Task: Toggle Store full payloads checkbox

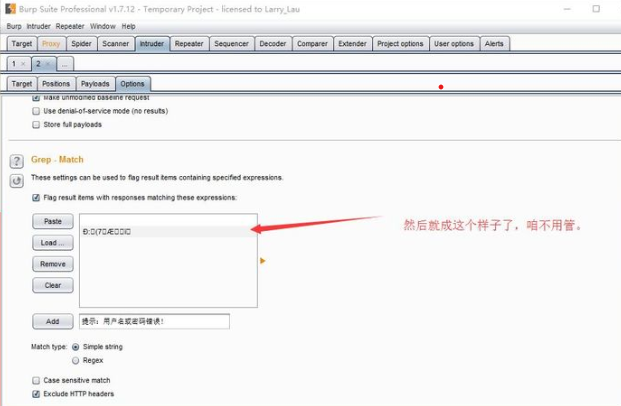Action: 36,125
